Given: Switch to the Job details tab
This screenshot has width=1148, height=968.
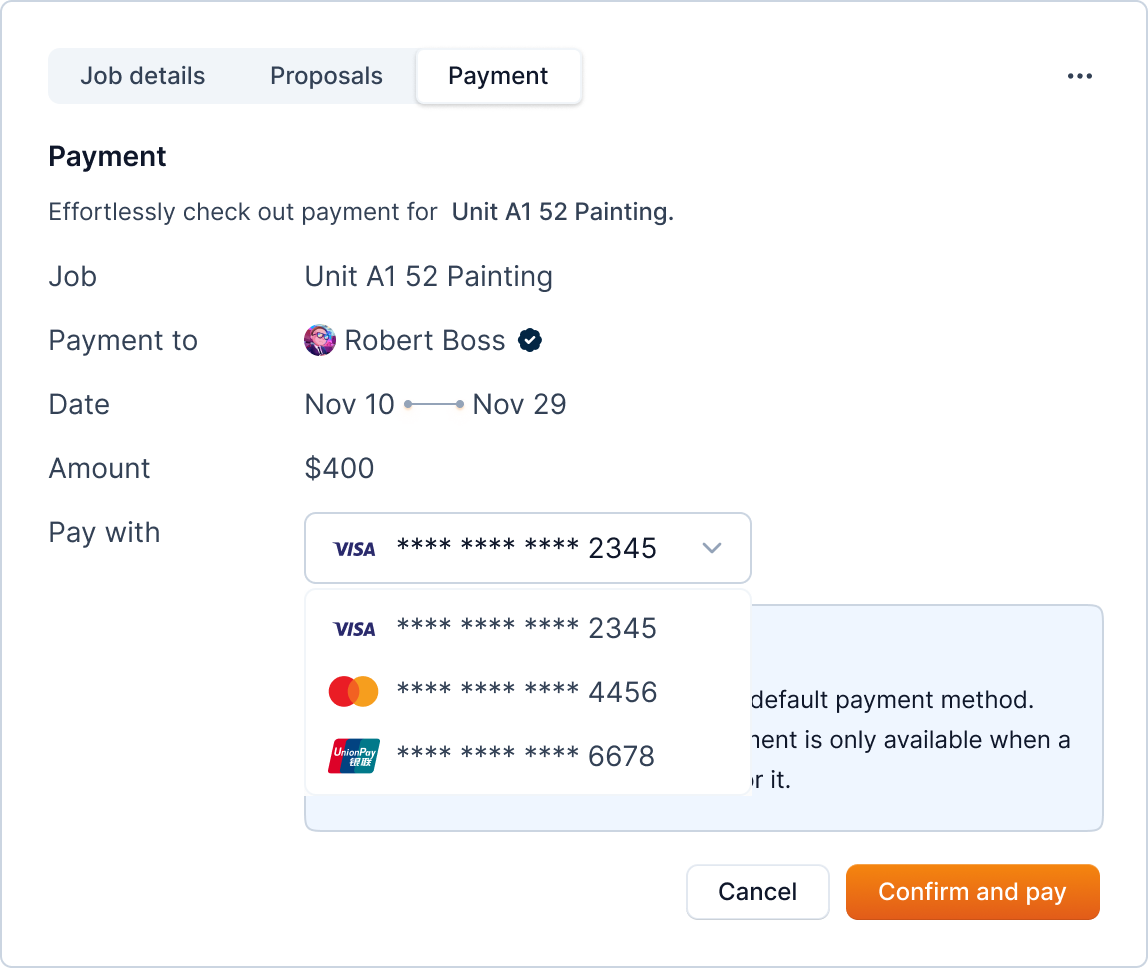Looking at the screenshot, I should pyautogui.click(x=143, y=76).
